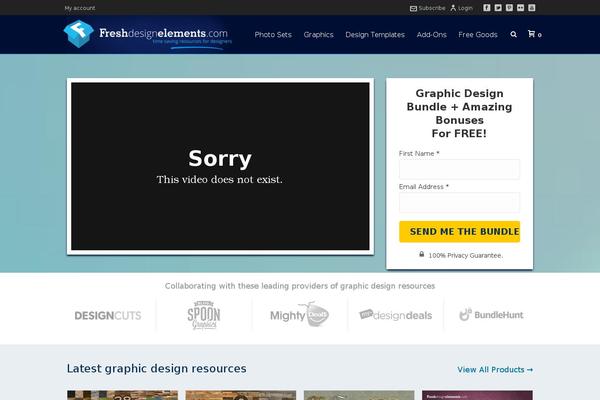Click the Spoon Graphics partner logo
This screenshot has height=400, width=600.
[204, 315]
